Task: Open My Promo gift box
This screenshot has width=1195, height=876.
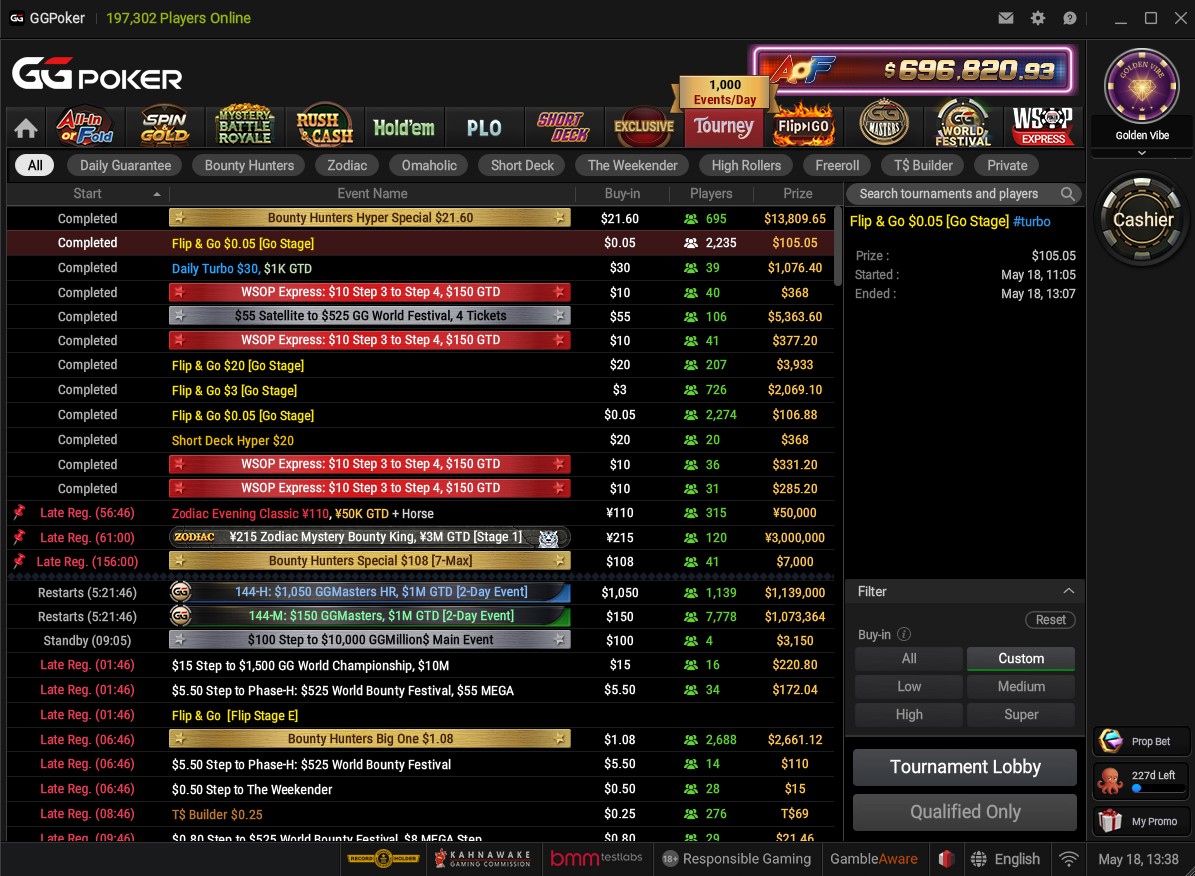Action: pyautogui.click(x=1141, y=821)
